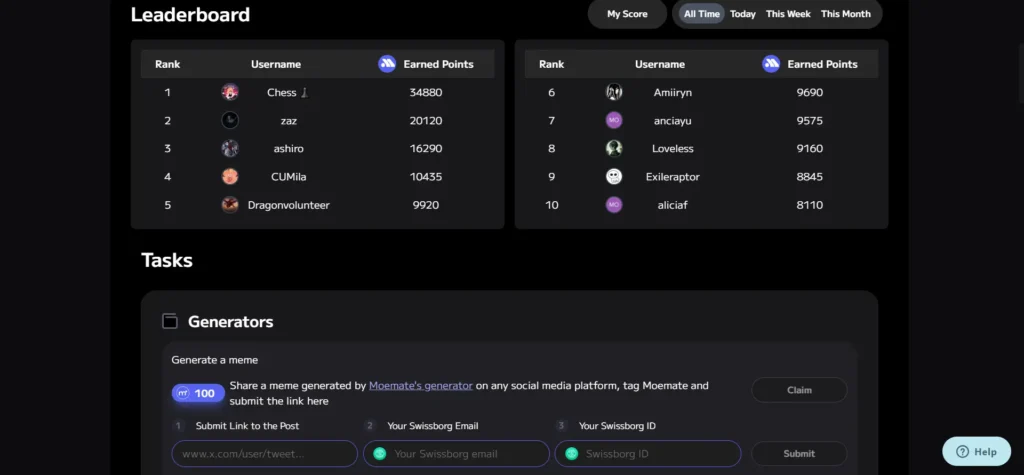Open Moemate's generator link
The width and height of the screenshot is (1024, 475).
[x=421, y=385]
